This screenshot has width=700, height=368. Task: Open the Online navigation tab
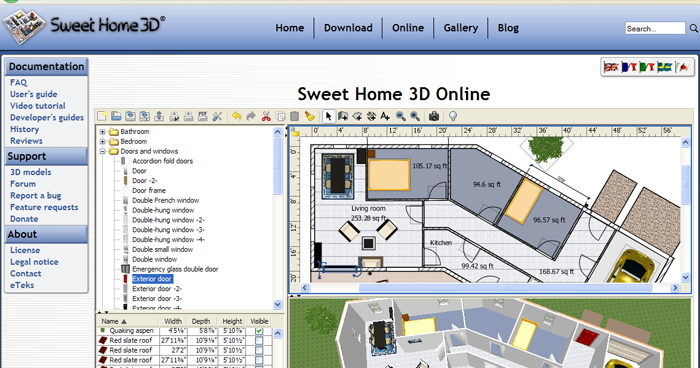pos(408,28)
